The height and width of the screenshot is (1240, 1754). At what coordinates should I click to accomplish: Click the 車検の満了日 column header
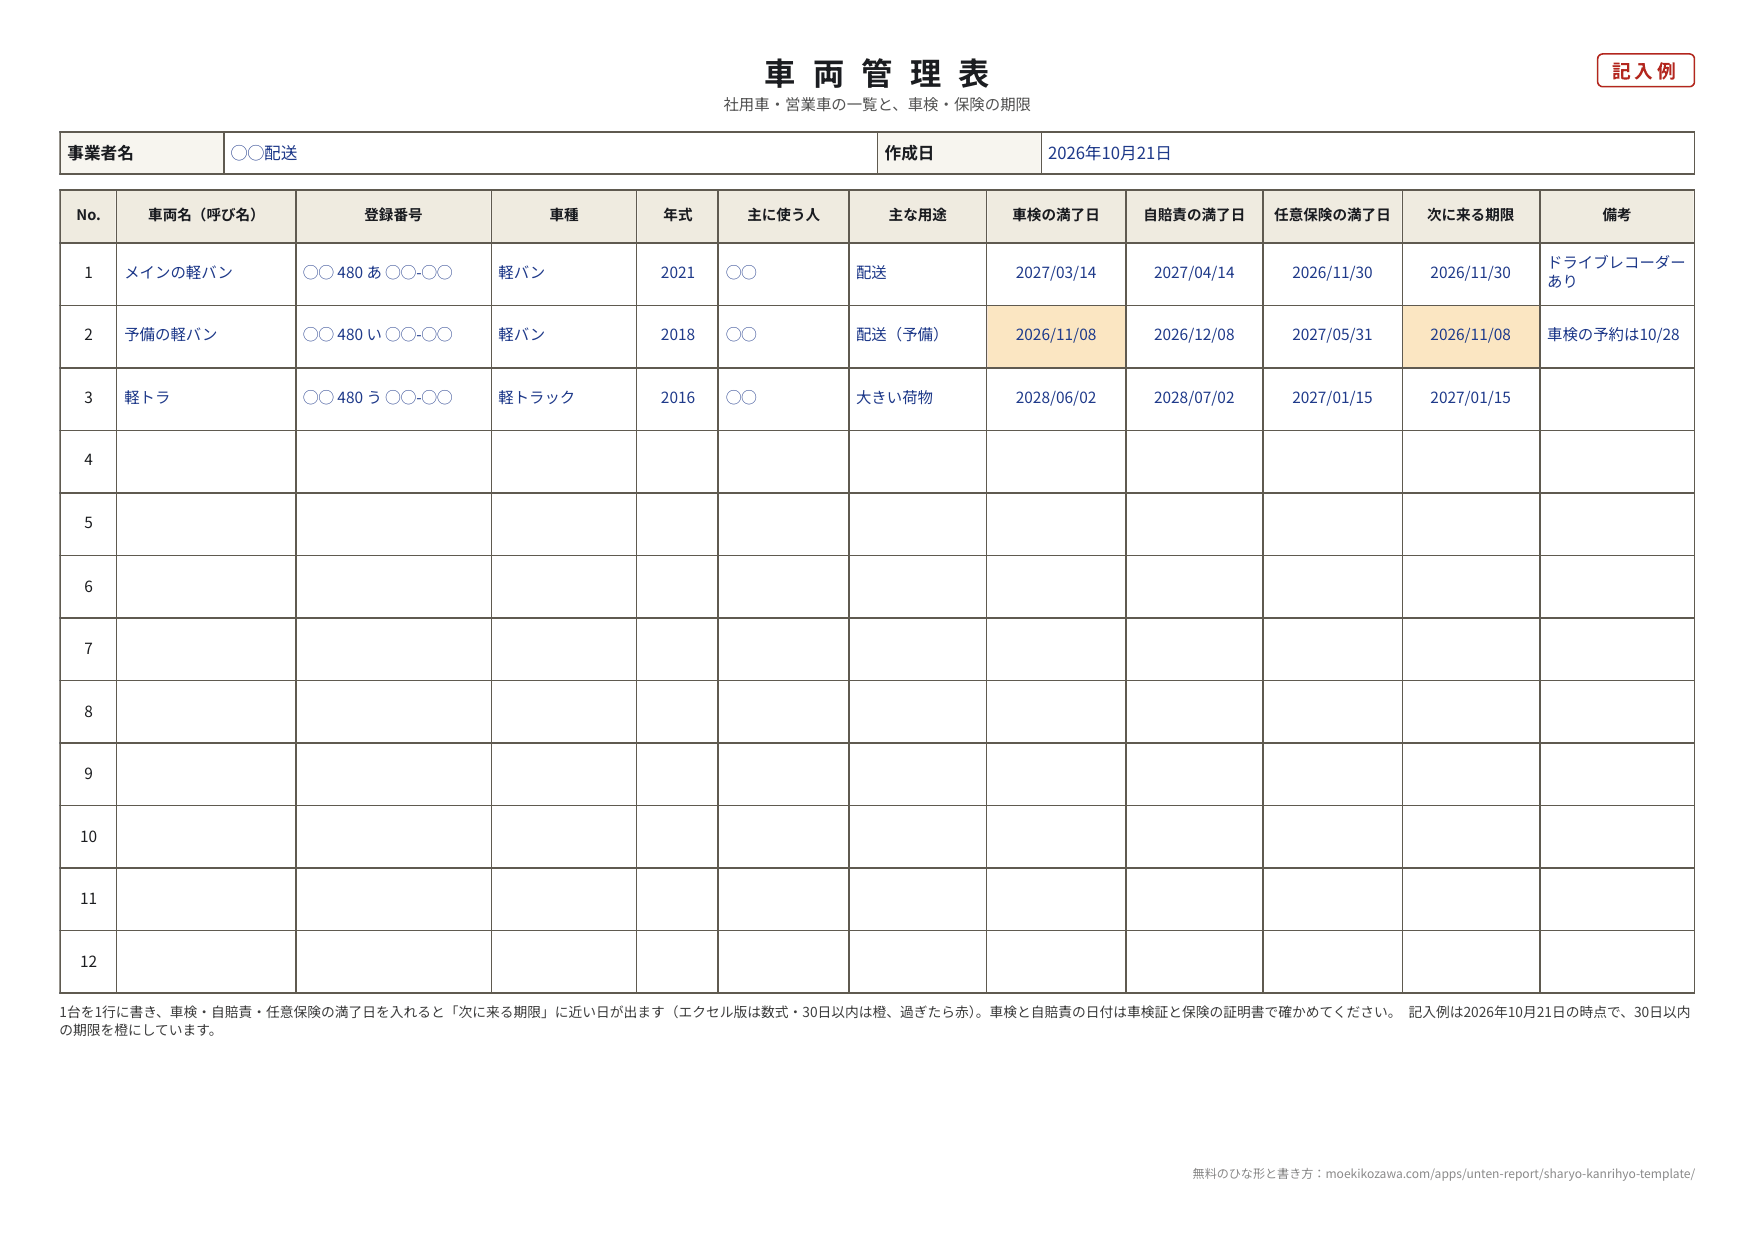coord(1056,215)
